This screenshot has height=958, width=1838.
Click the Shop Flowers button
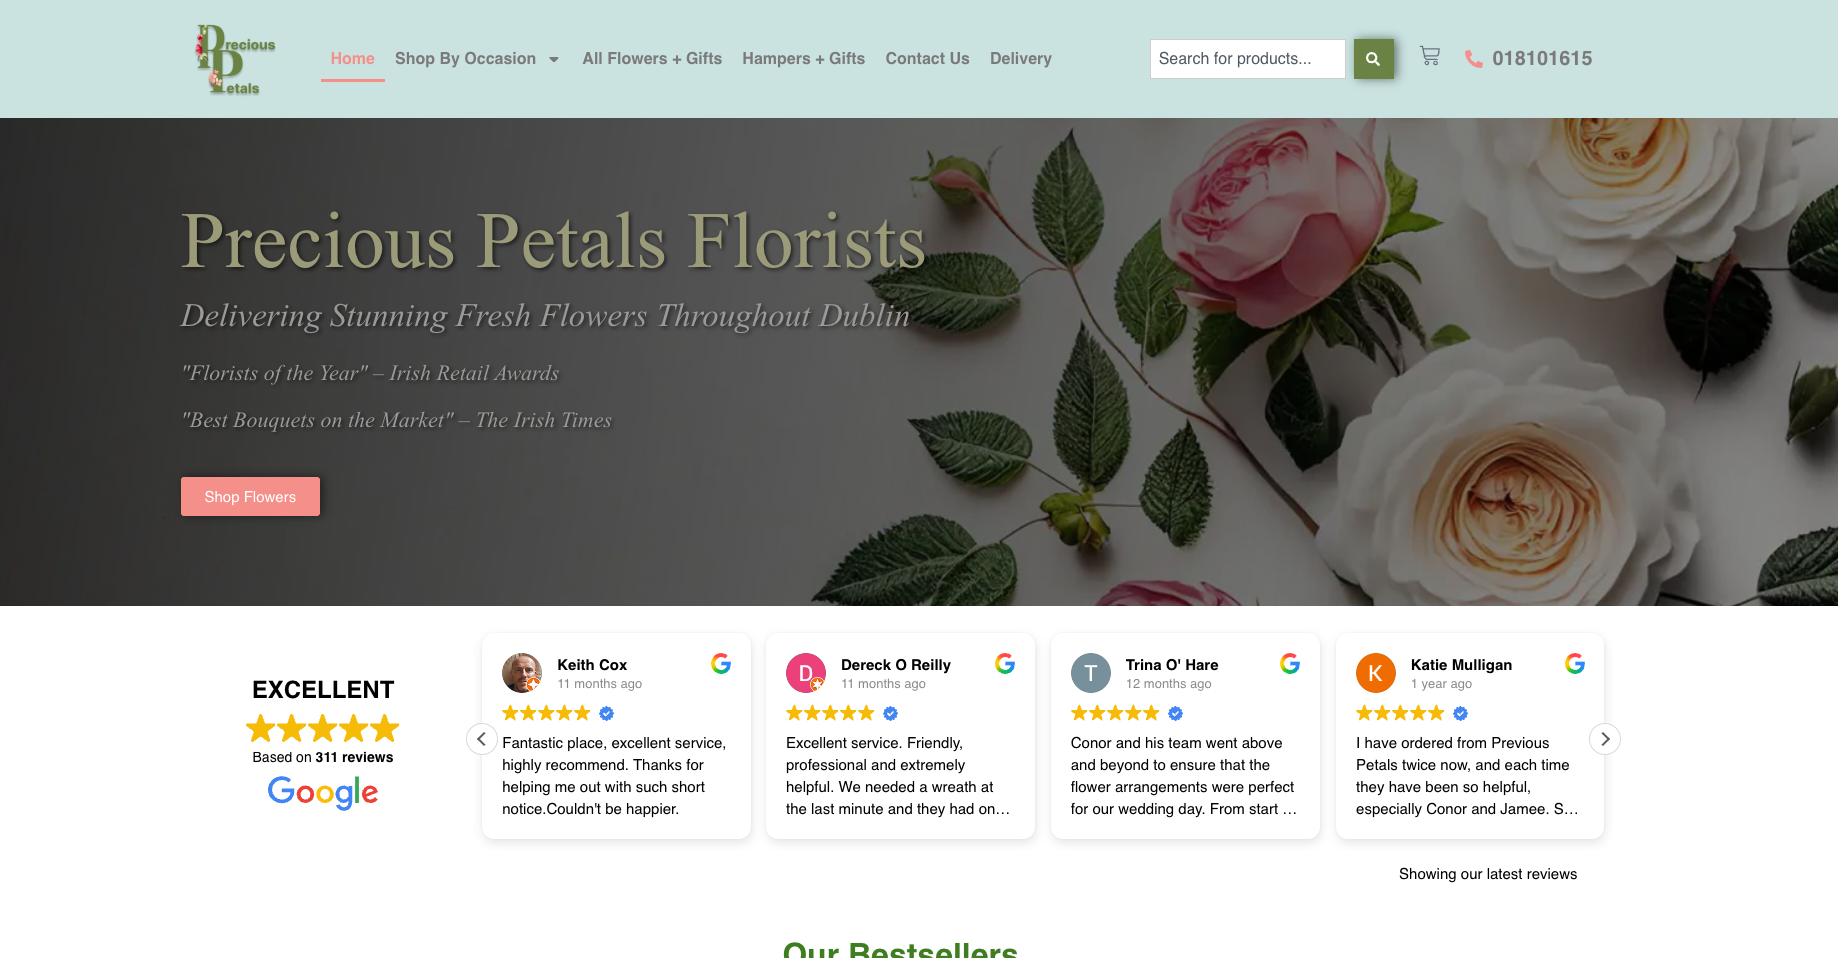(x=250, y=497)
